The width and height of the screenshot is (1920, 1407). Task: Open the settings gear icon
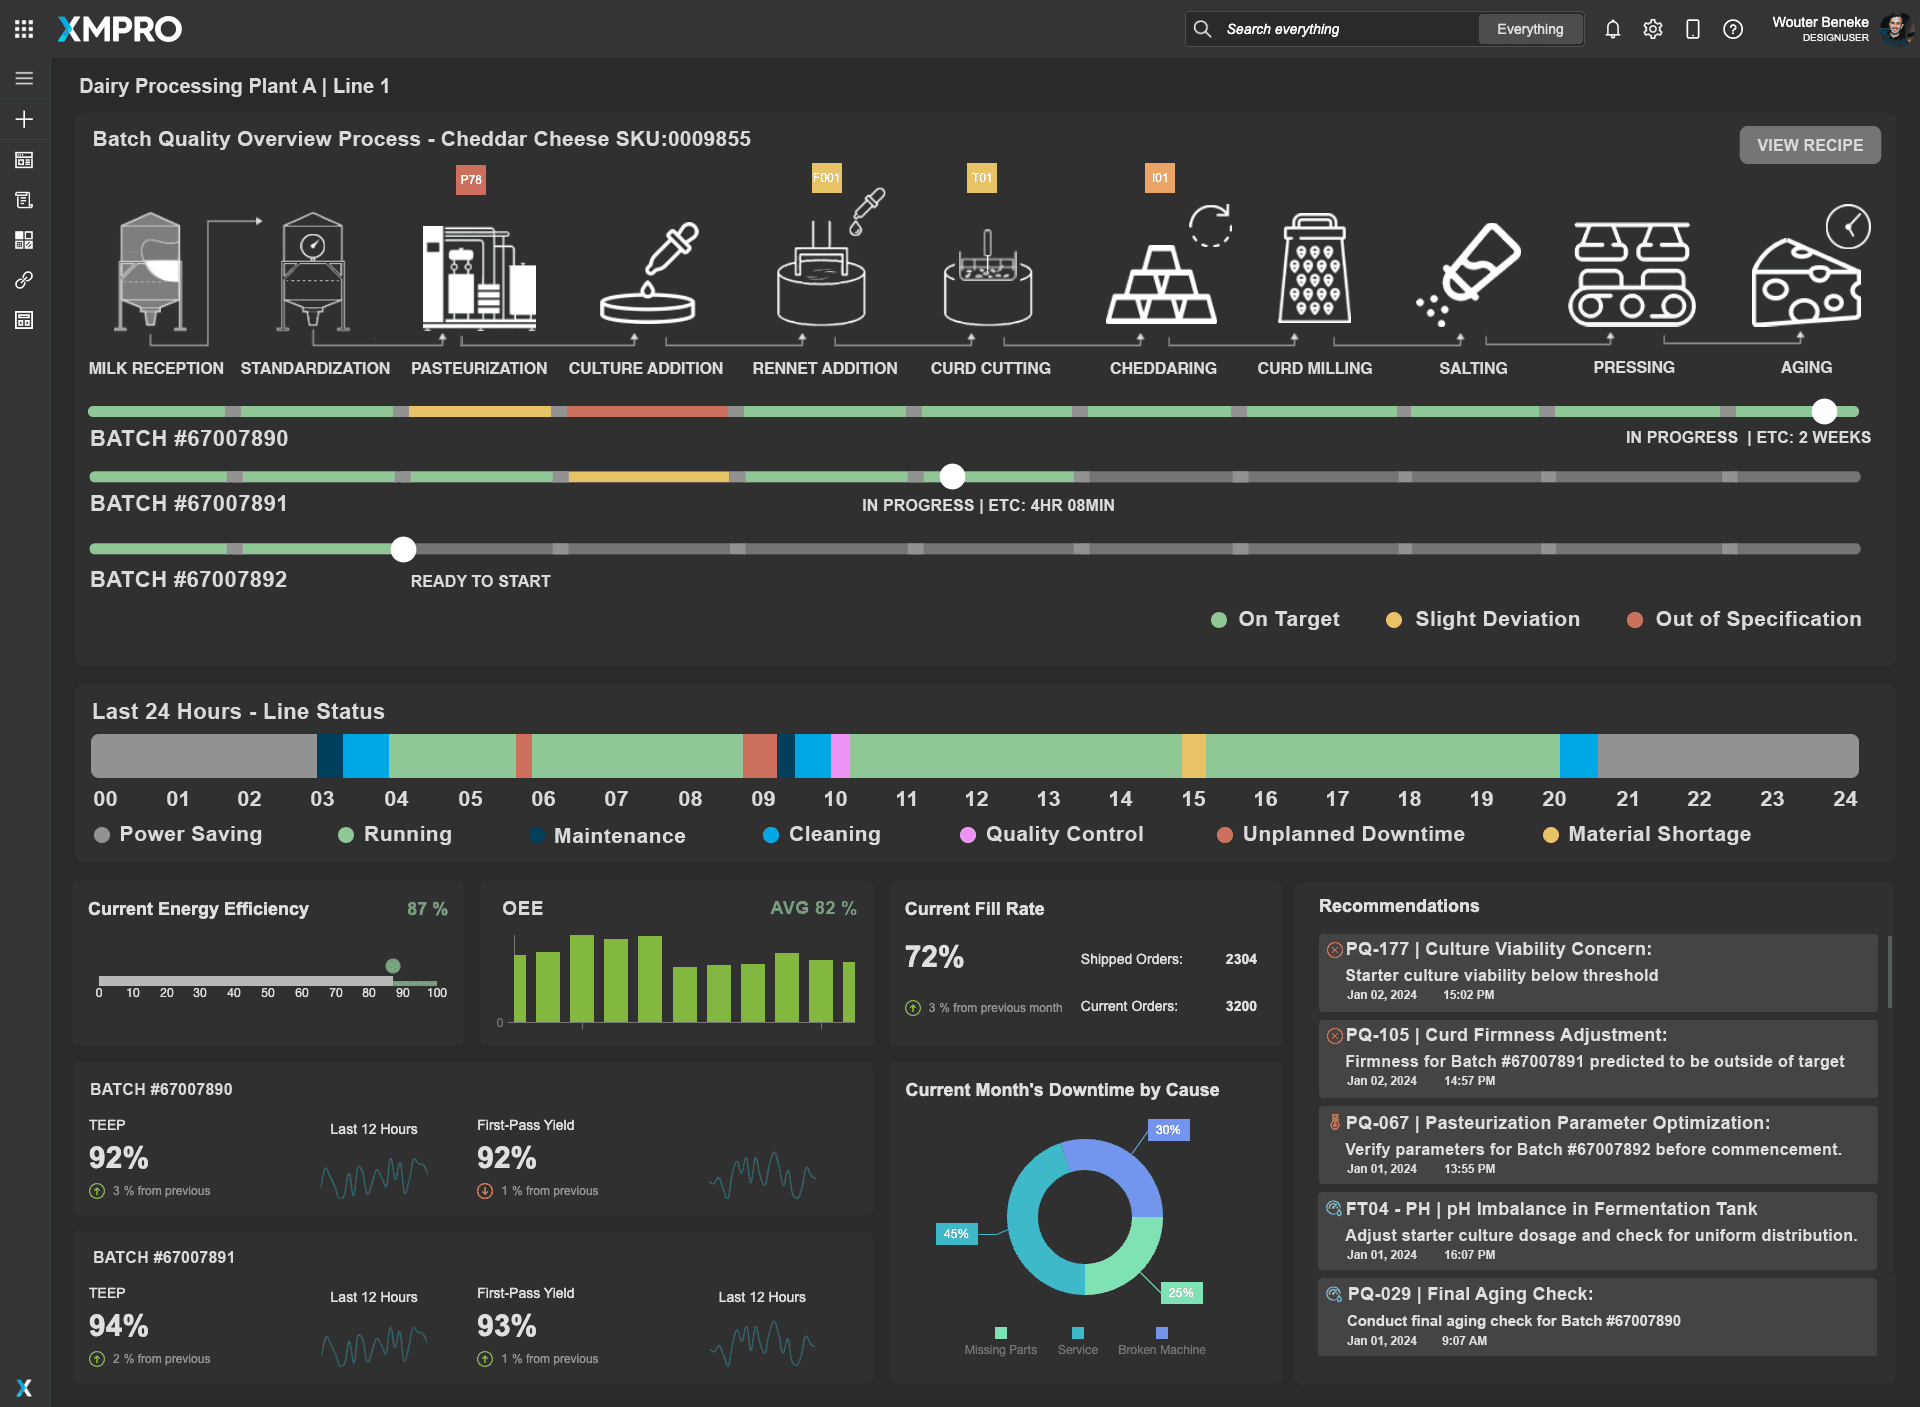(x=1652, y=29)
